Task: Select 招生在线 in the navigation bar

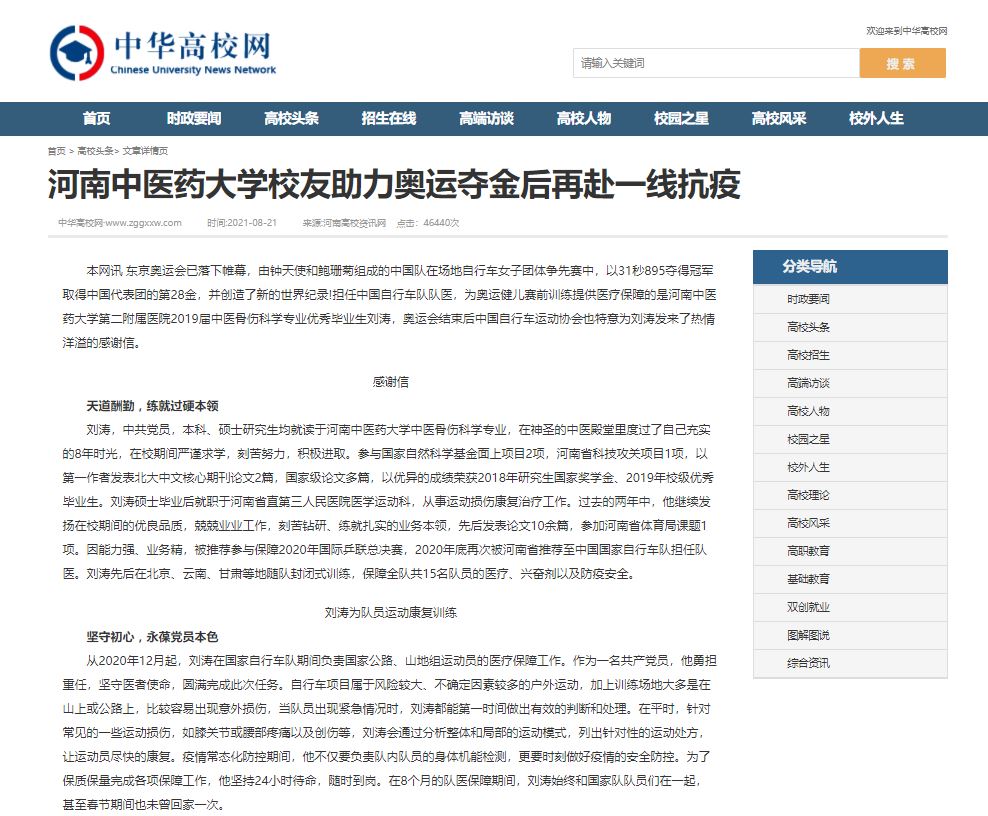Action: (x=388, y=118)
